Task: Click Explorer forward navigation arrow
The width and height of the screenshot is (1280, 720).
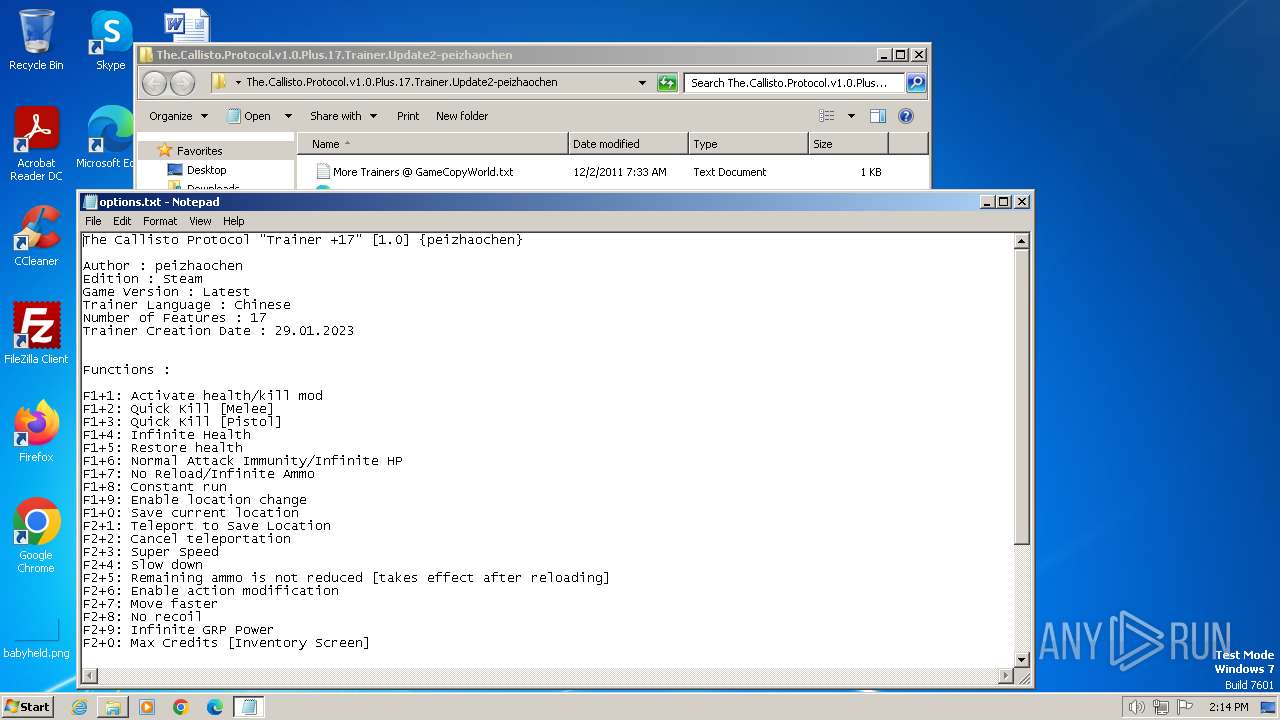Action: pyautogui.click(x=183, y=83)
